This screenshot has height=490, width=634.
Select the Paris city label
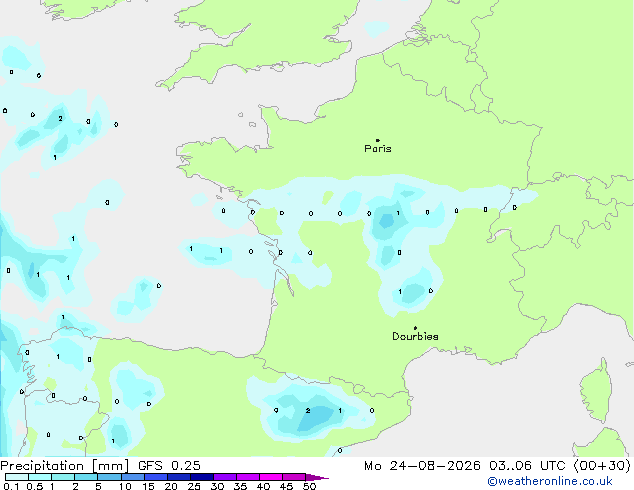(x=378, y=149)
